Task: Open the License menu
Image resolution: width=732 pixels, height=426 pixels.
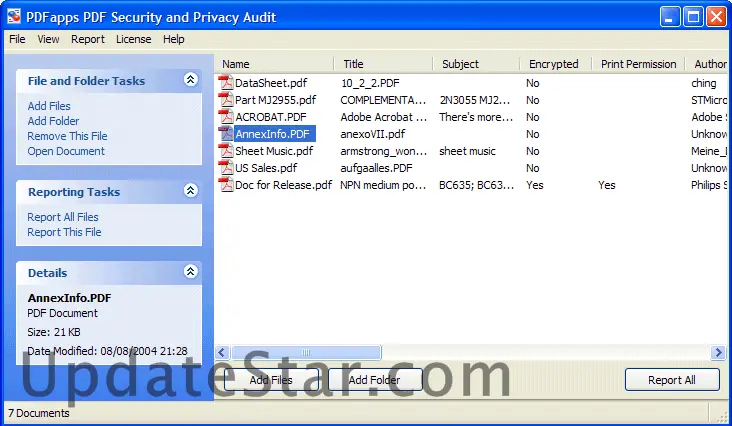Action: coord(134,39)
